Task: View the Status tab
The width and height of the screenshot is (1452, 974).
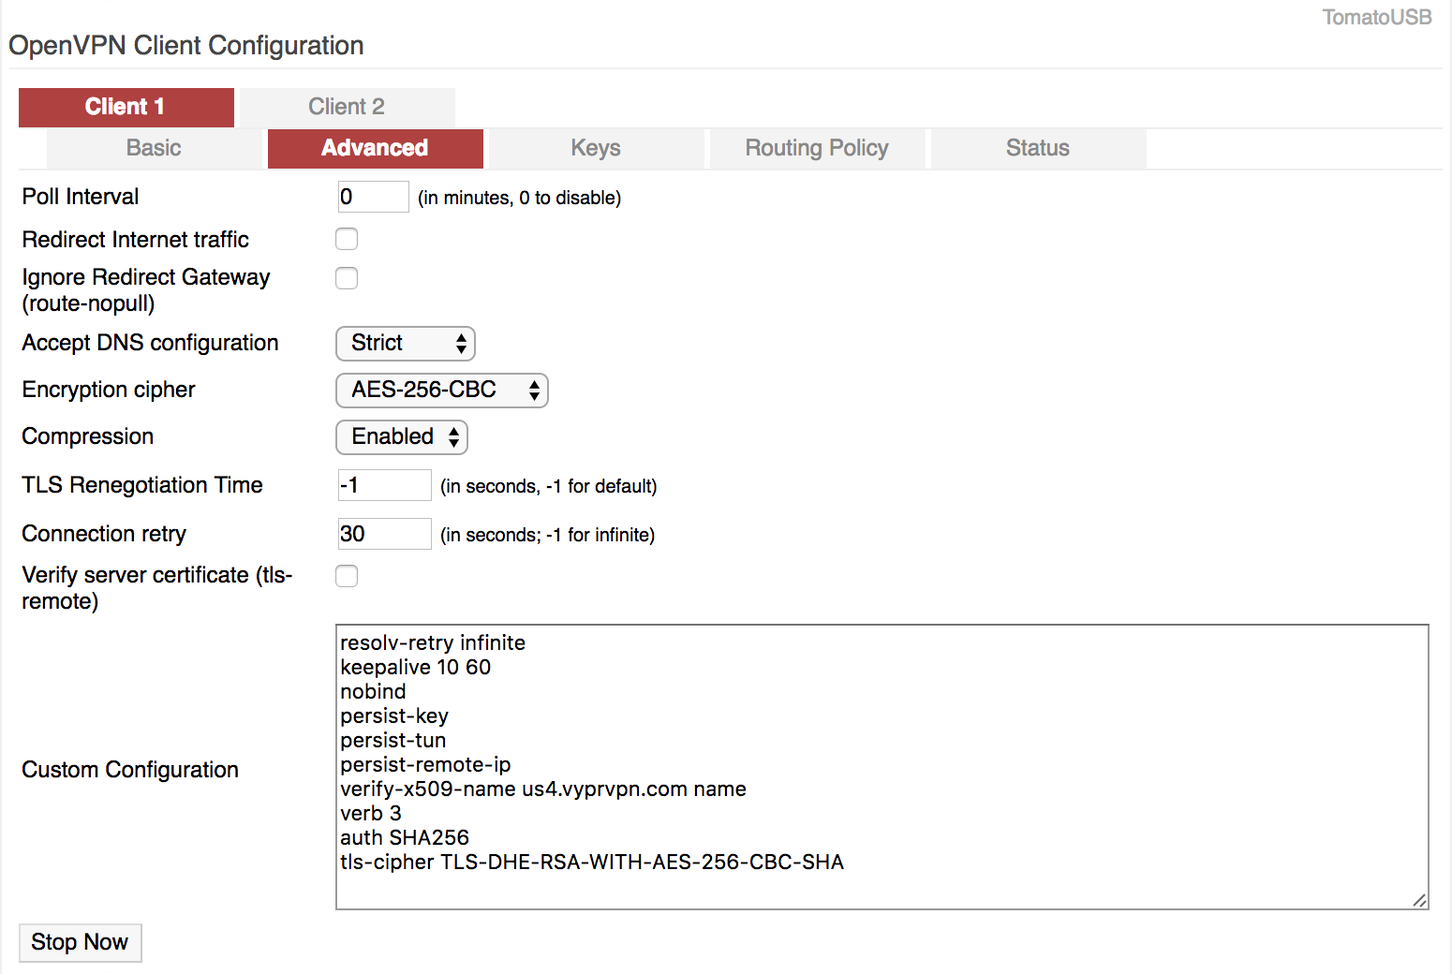Action: point(1038,148)
